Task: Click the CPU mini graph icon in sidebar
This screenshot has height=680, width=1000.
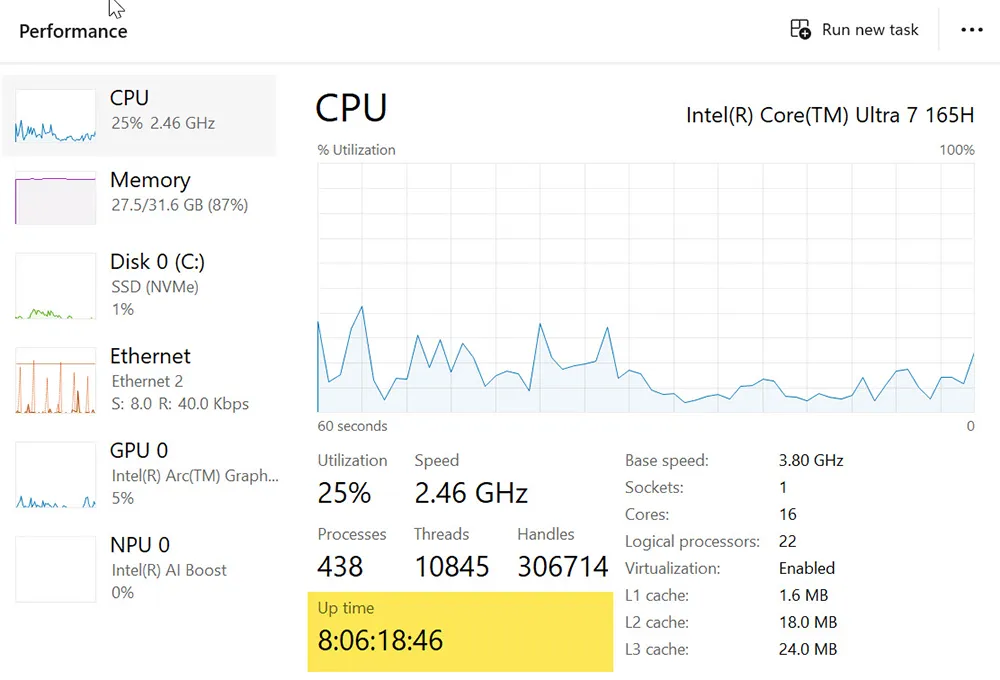Action: (54, 113)
